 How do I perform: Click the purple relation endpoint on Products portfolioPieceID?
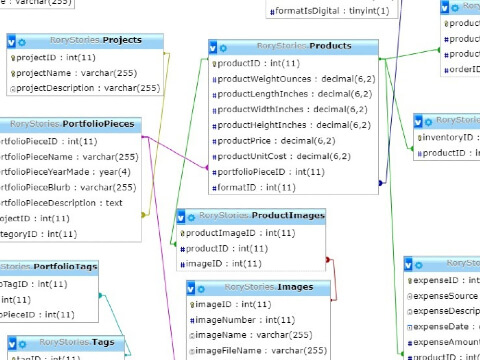(x=207, y=167)
